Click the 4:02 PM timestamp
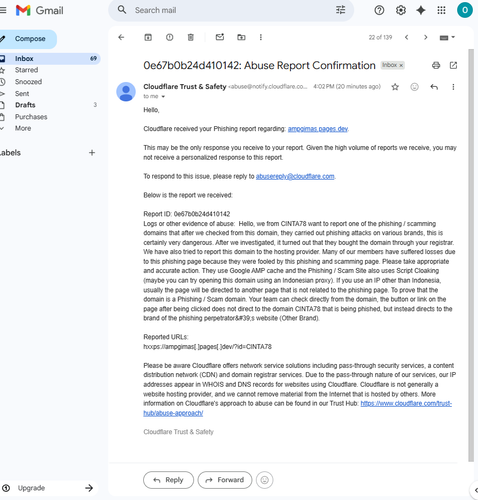This screenshot has height=500, width=478. point(347,87)
